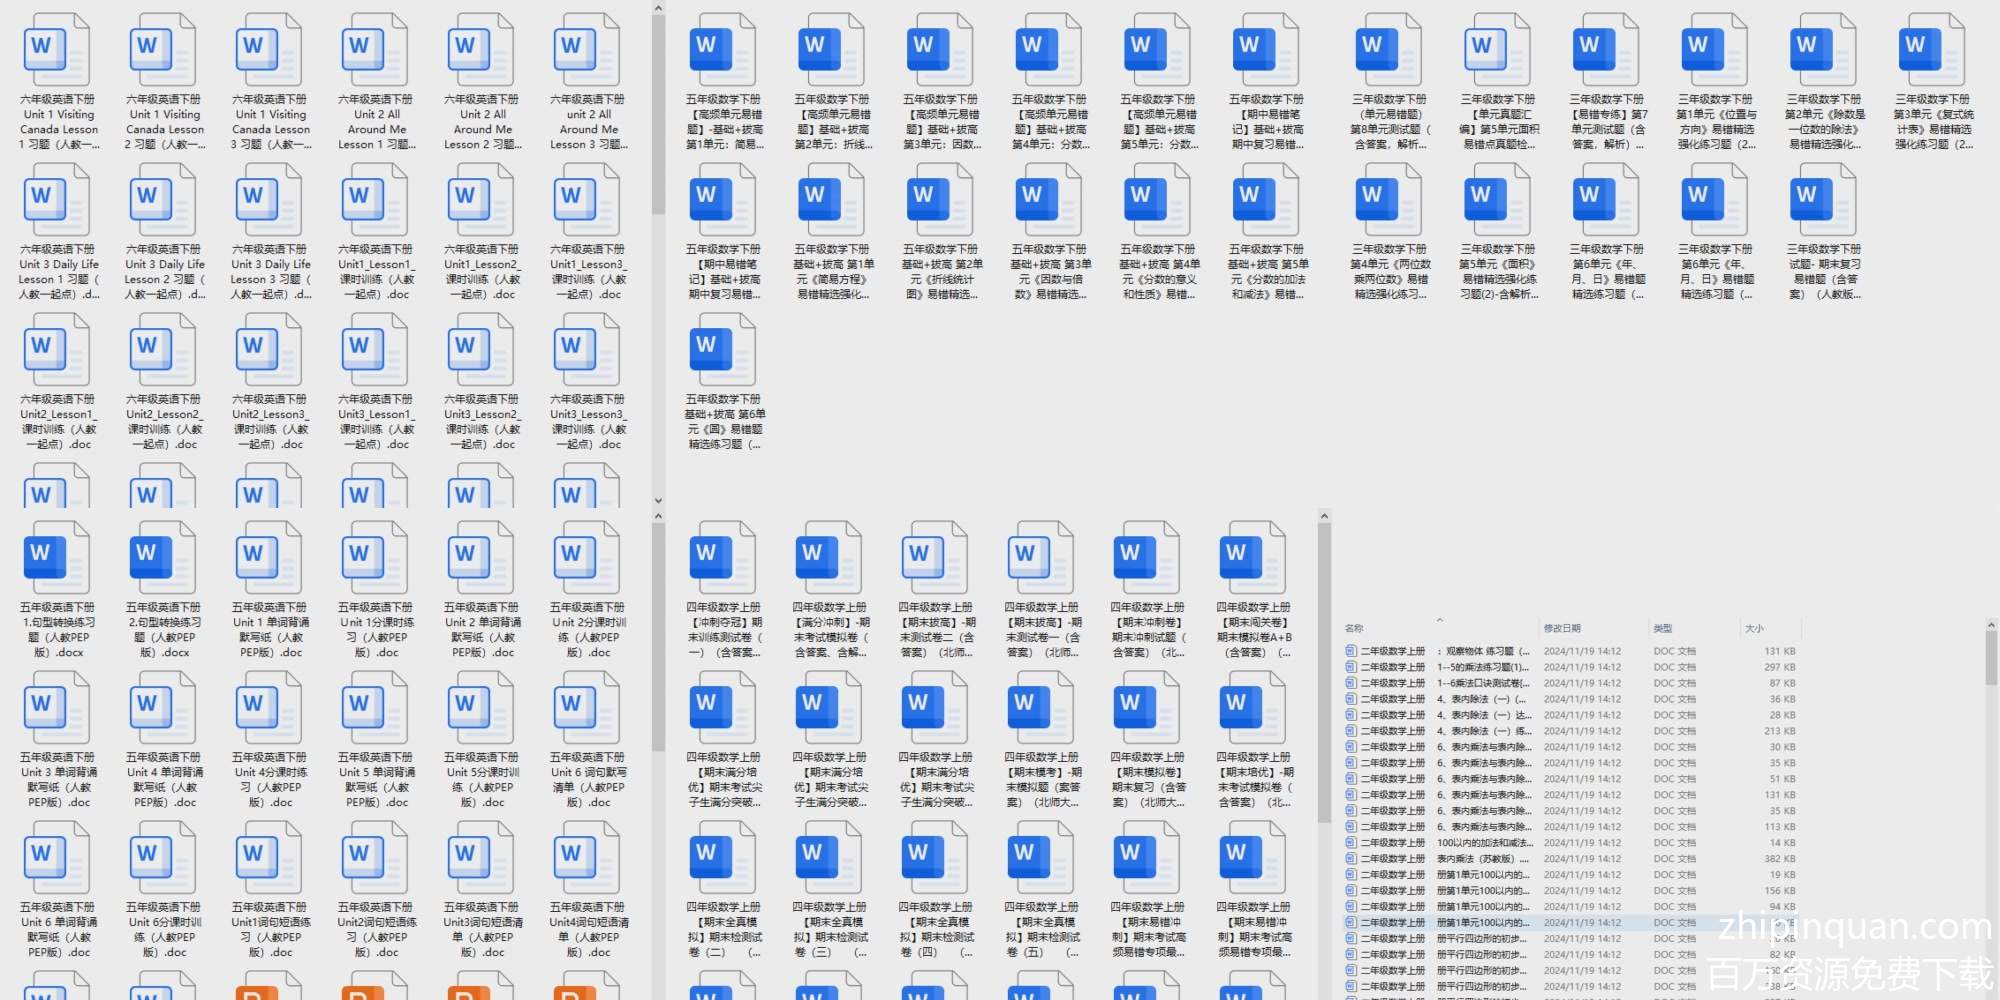Sort the file list by 修改日期 column
Screen dimensions: 2000x1000
[1562, 628]
